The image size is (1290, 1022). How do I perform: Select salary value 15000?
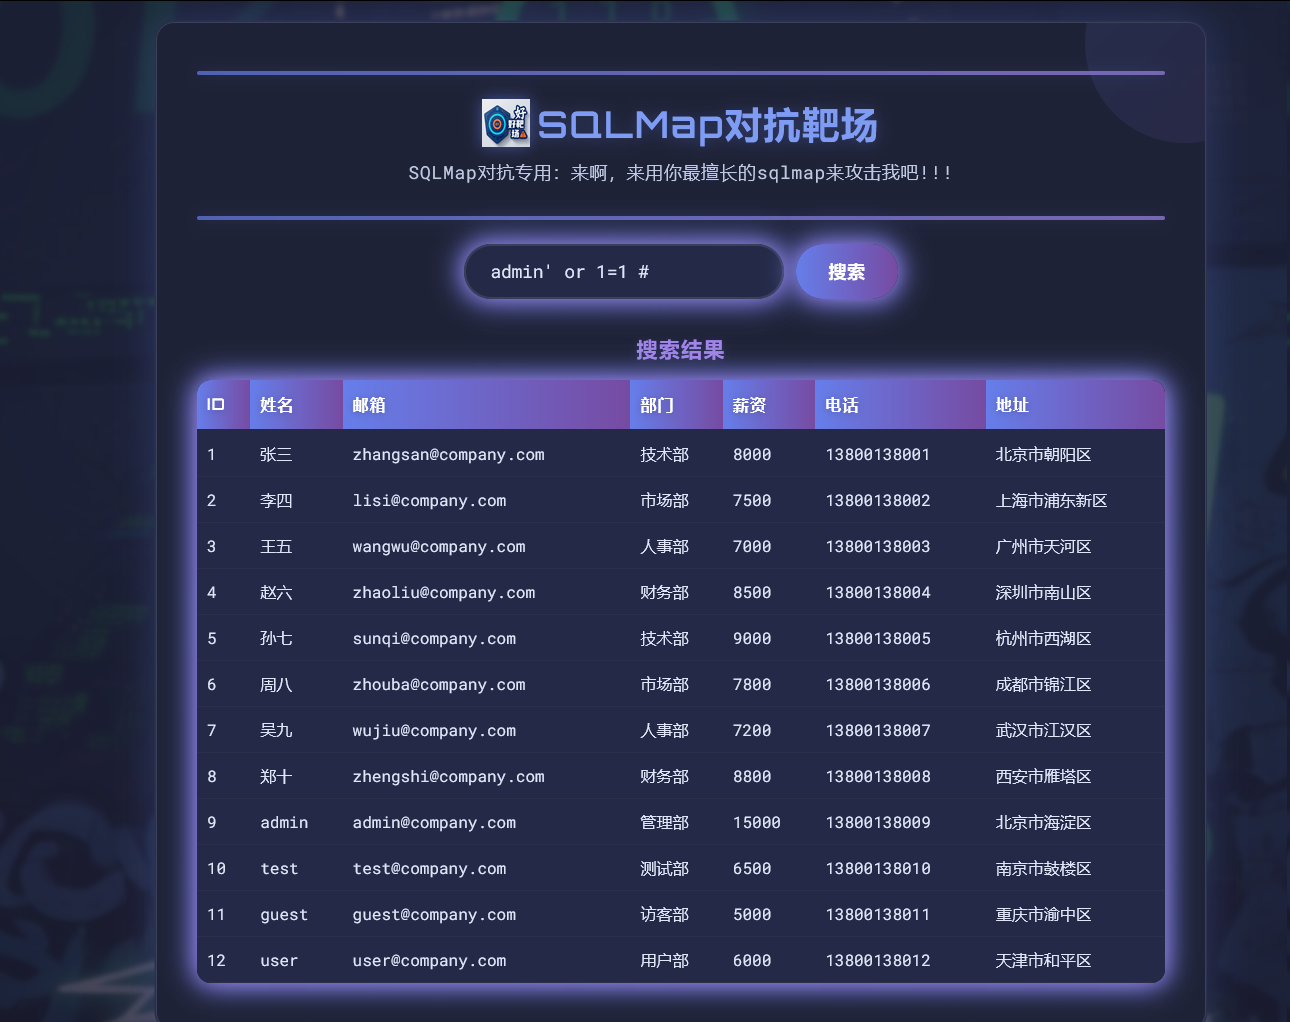[x=757, y=823]
